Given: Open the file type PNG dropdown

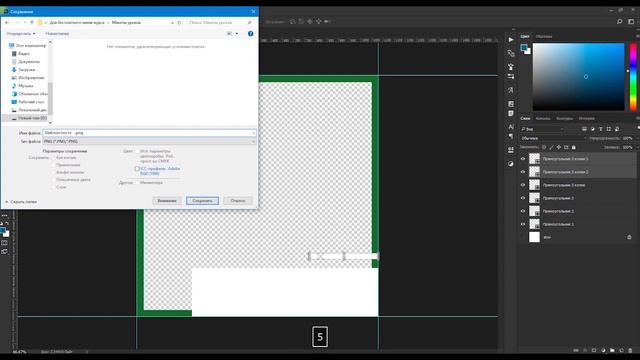Looking at the screenshot, I should tap(149, 141).
